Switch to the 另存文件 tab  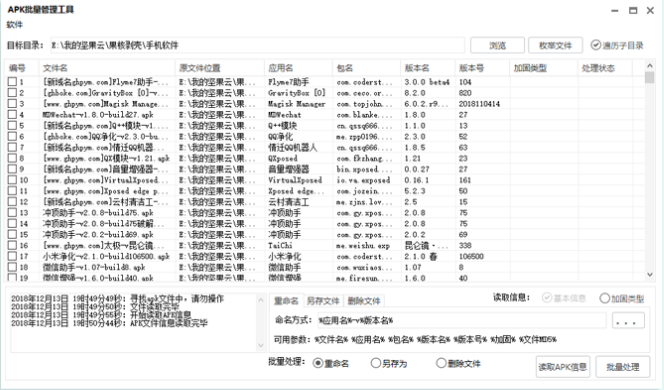pyautogui.click(x=323, y=301)
